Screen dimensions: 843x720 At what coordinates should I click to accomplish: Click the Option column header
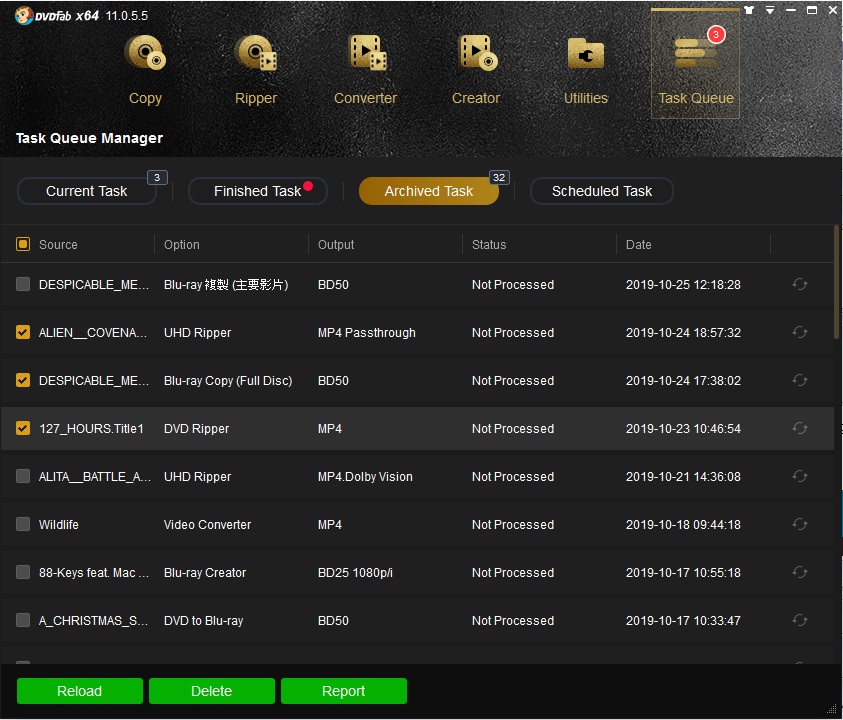182,245
